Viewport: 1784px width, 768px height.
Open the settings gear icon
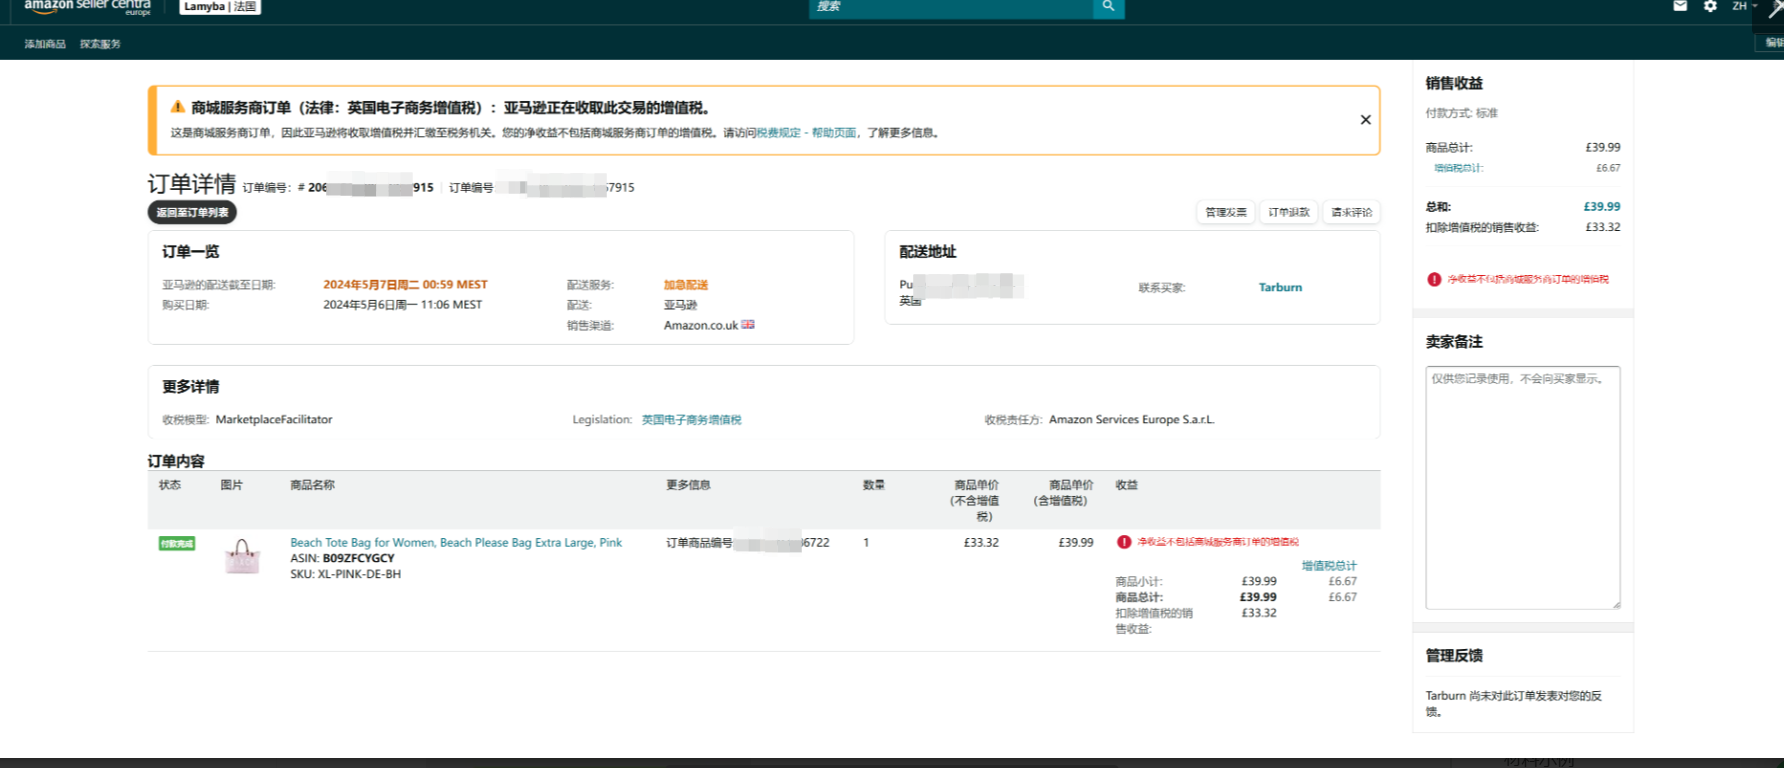pyautogui.click(x=1710, y=6)
